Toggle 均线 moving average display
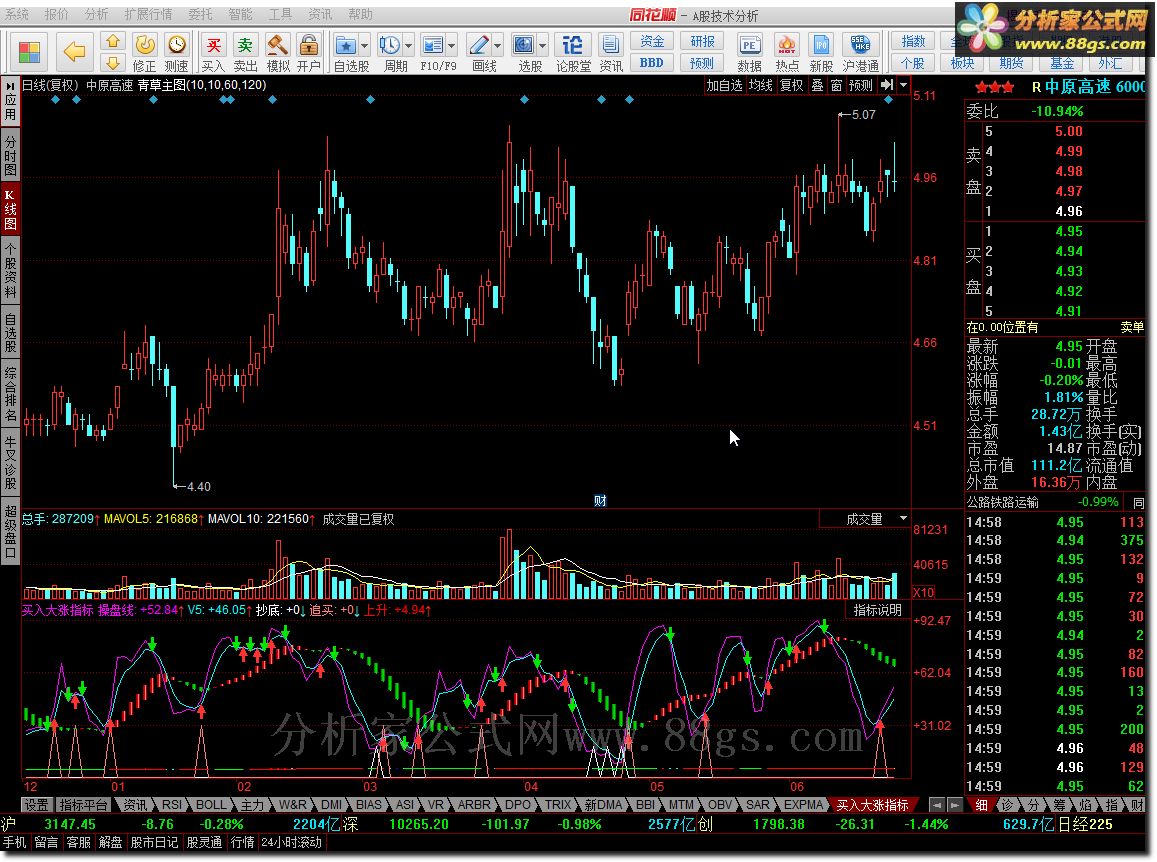 760,86
